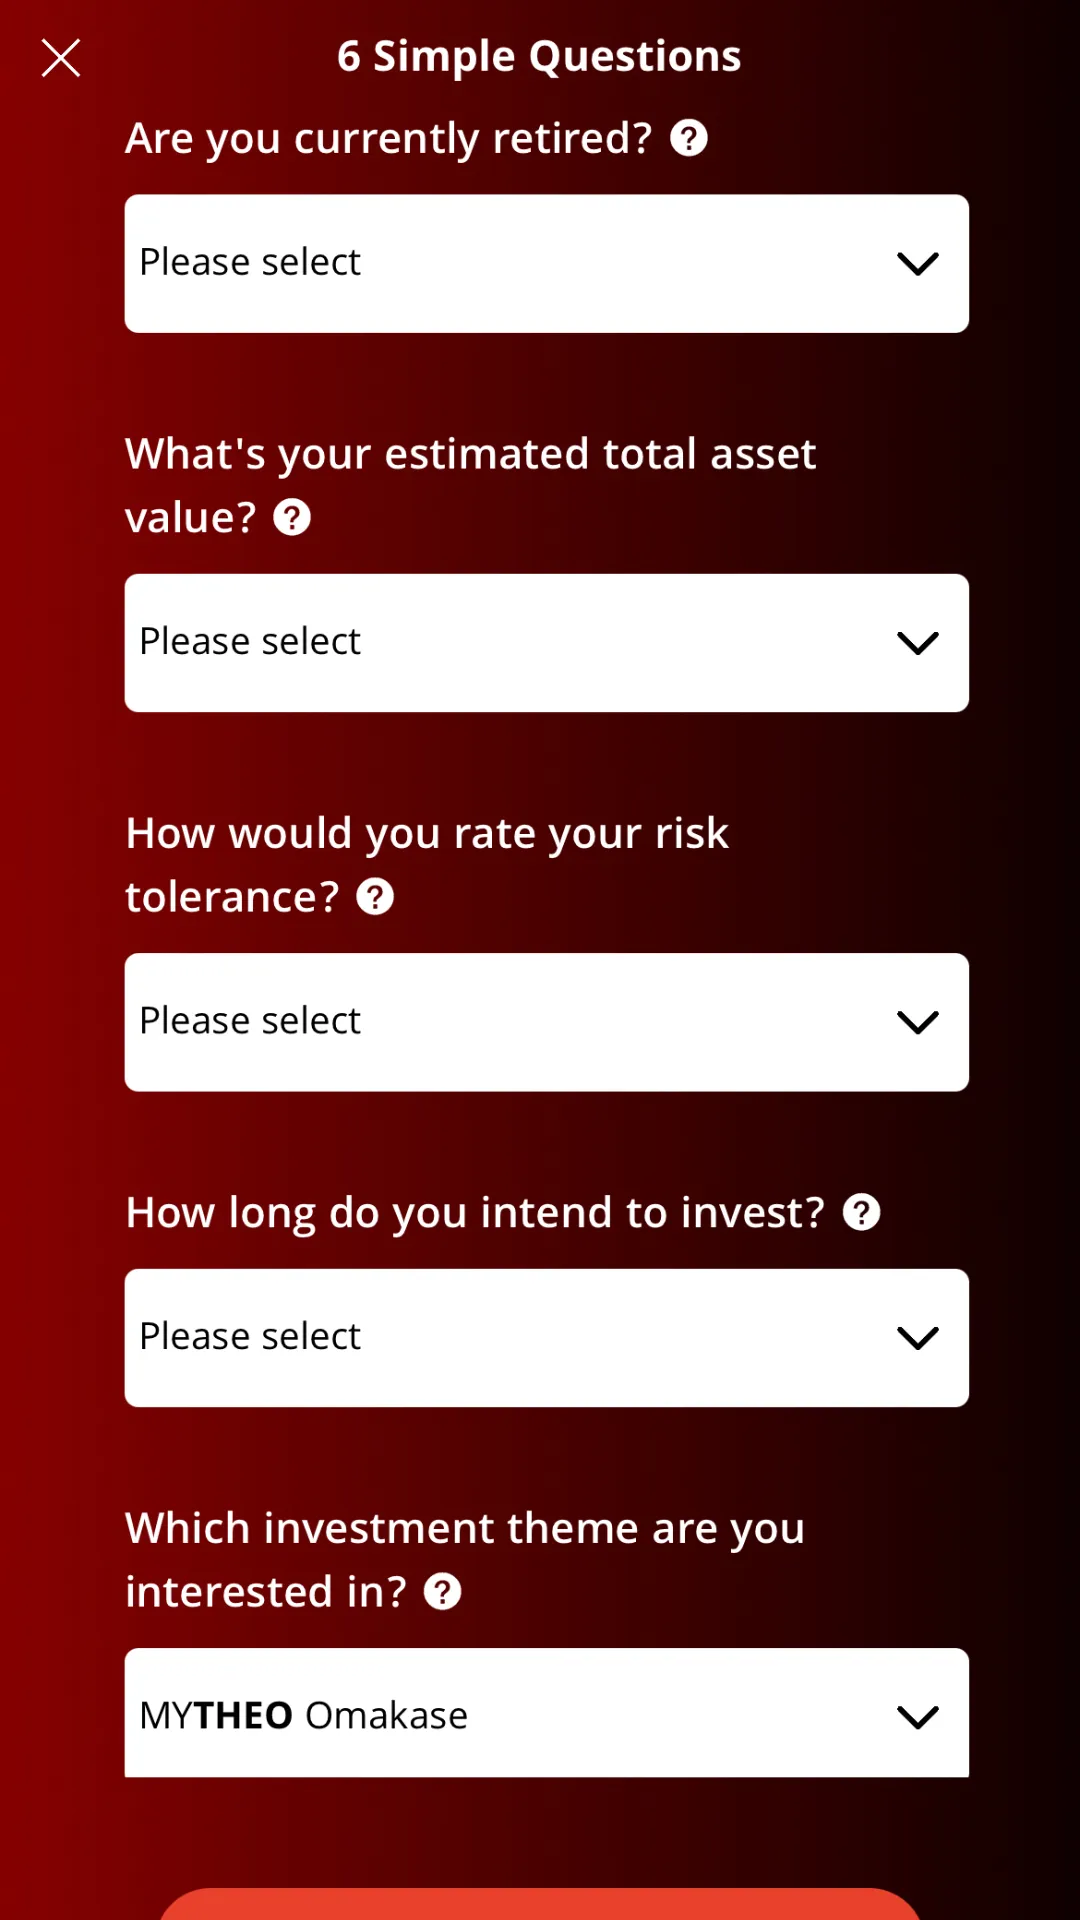Select a risk tolerance from its dropdown
This screenshot has width=1080, height=1920.
coord(547,1022)
